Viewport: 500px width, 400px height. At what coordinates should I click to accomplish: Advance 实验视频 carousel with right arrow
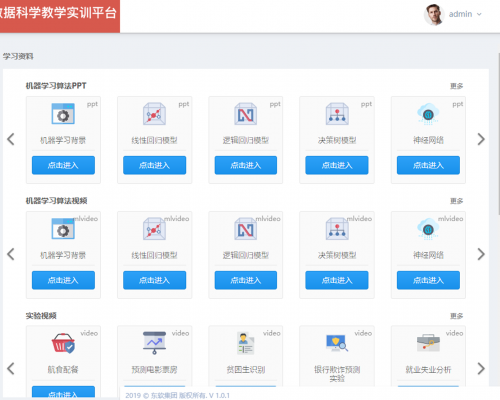[x=481, y=369]
